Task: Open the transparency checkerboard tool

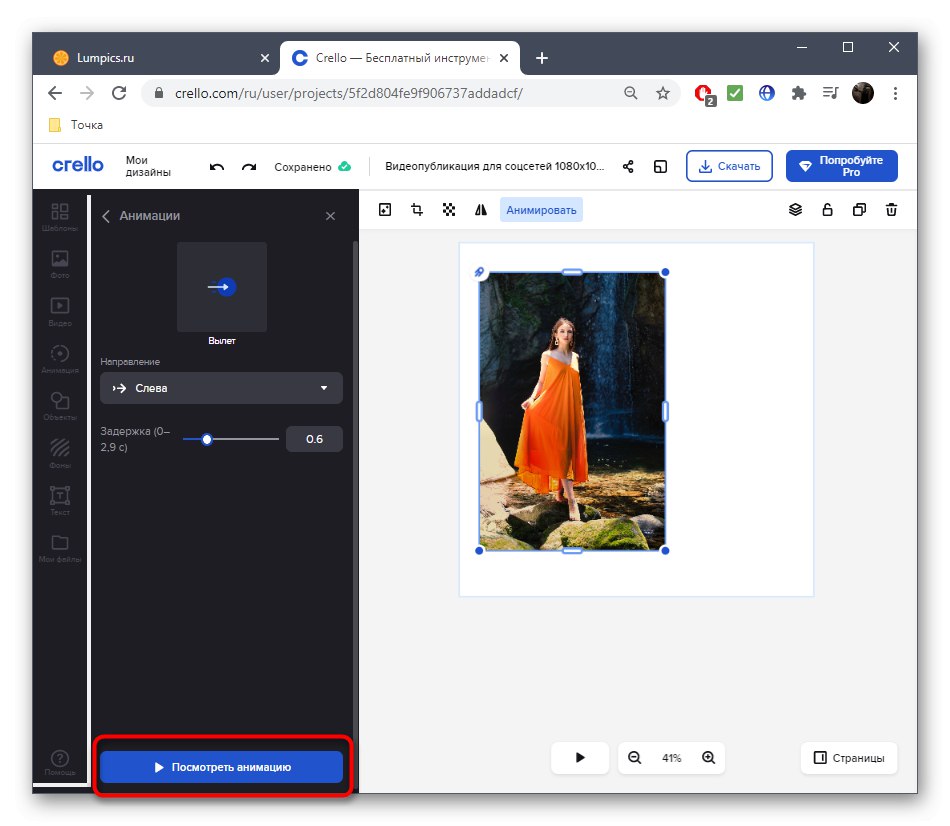Action: tap(449, 210)
